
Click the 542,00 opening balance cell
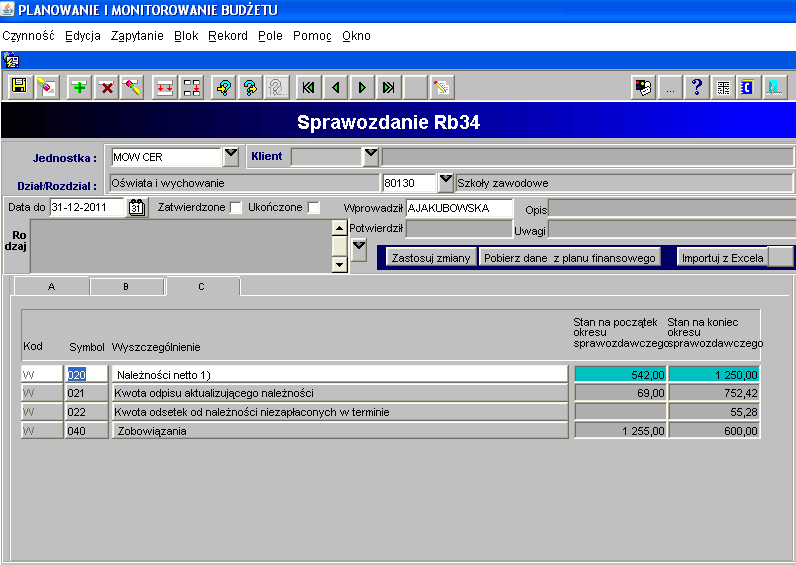[620, 375]
